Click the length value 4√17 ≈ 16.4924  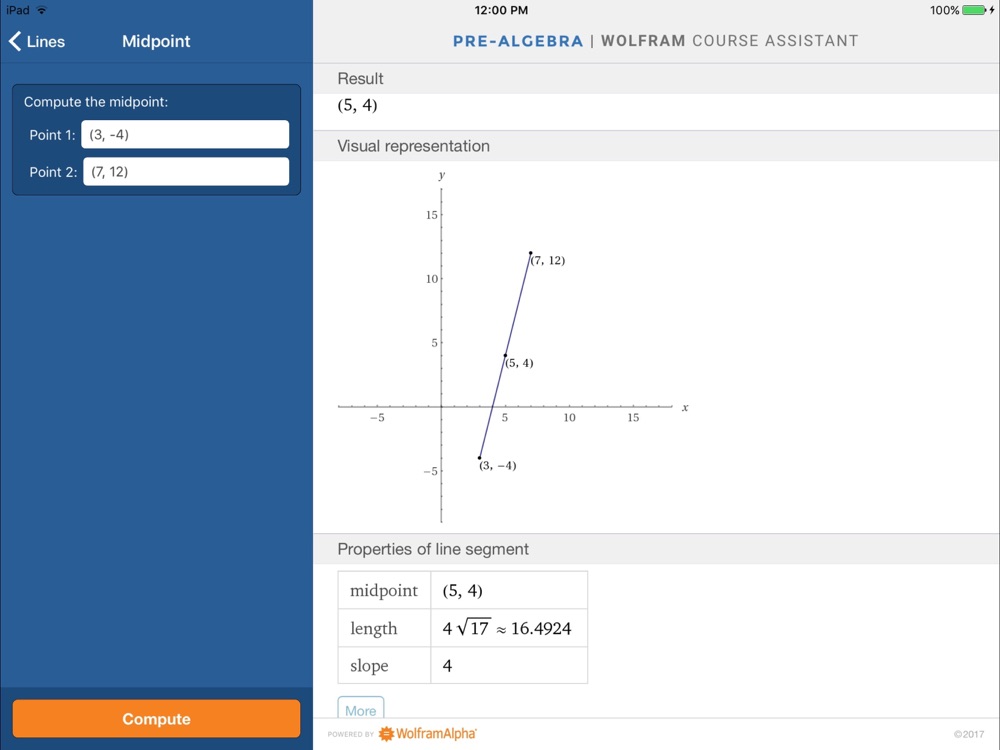(507, 628)
